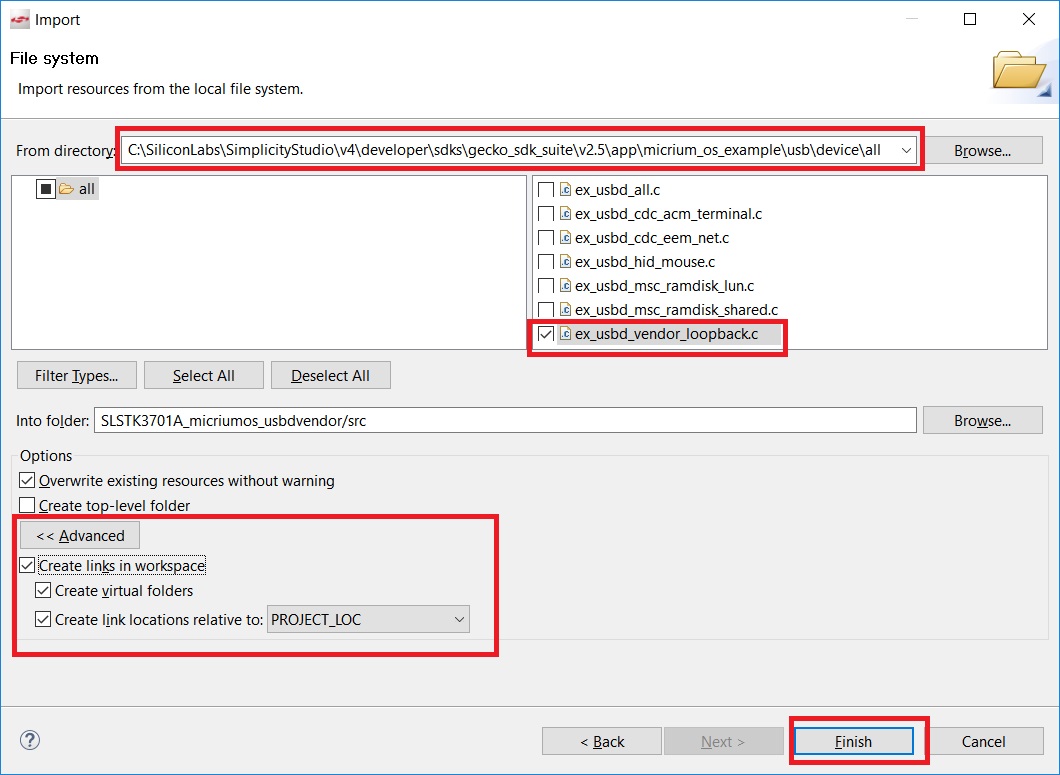Open the PROJECT_LOC relative location dropdown

[x=459, y=620]
